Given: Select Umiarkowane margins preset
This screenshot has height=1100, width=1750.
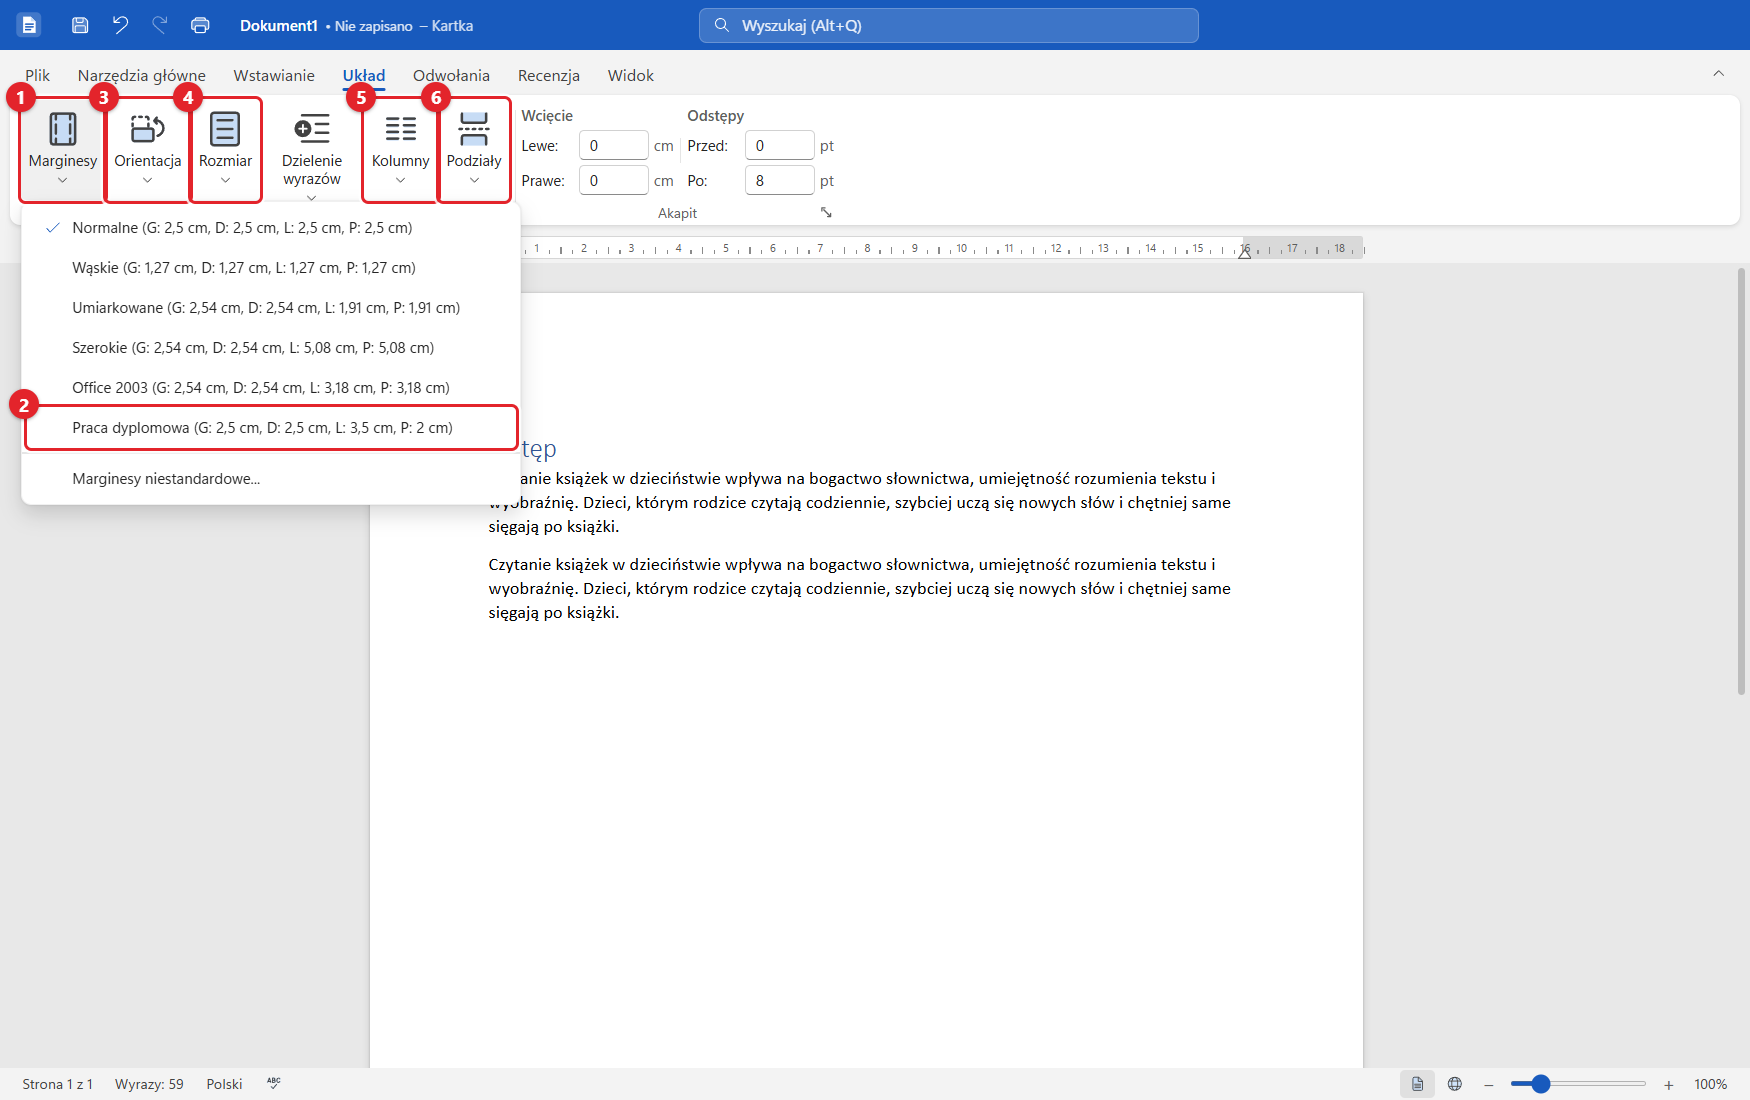Looking at the screenshot, I should 270,308.
